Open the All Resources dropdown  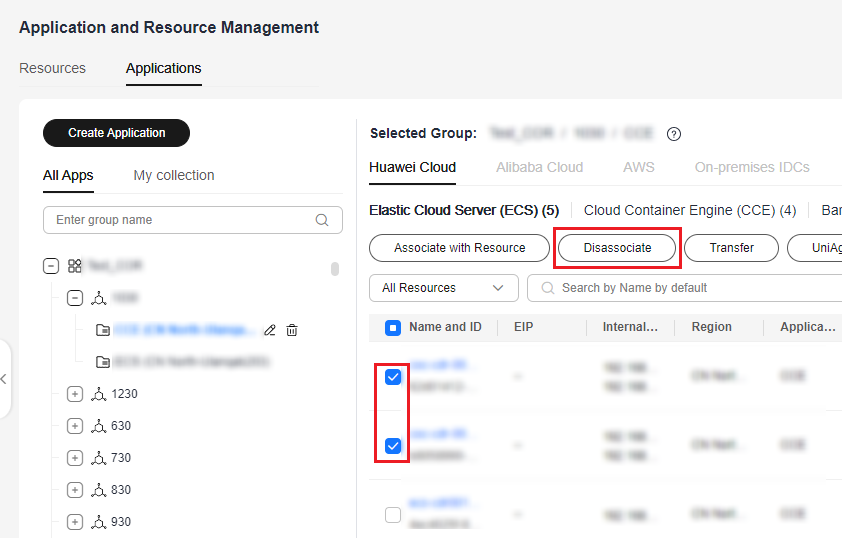coord(443,288)
